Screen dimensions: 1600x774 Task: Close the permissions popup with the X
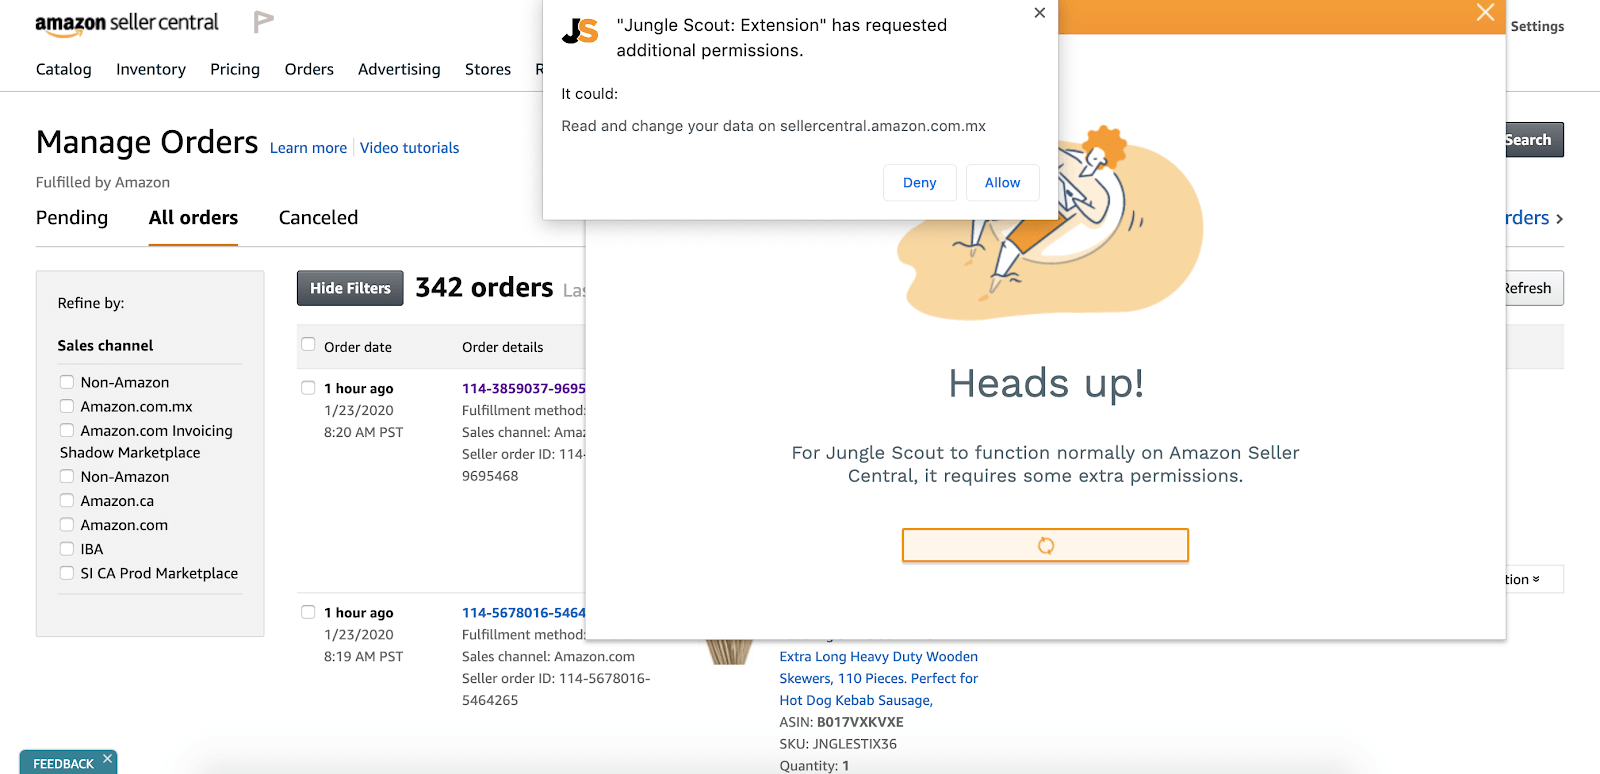pos(1040,13)
